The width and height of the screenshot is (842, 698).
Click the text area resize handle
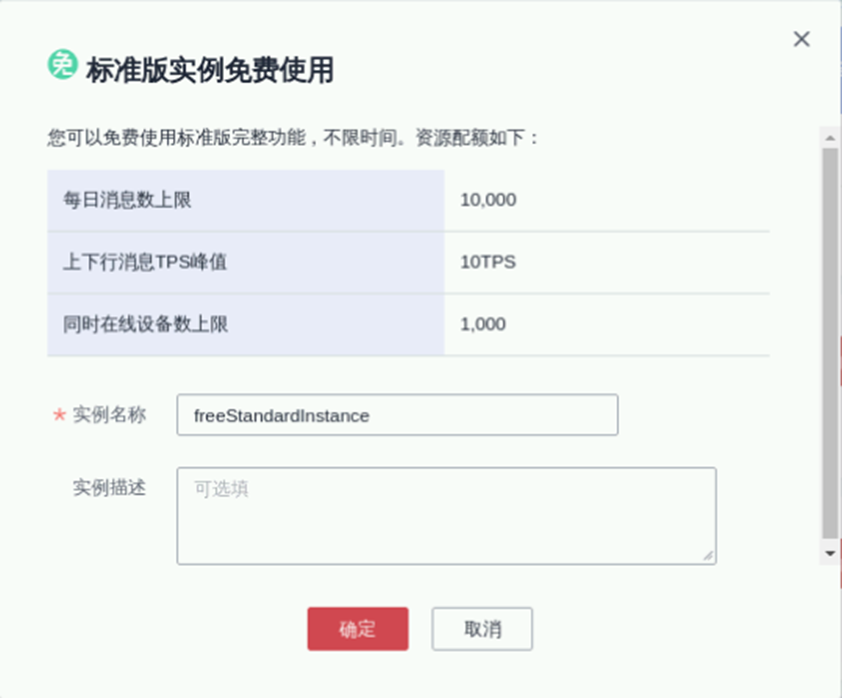(709, 555)
